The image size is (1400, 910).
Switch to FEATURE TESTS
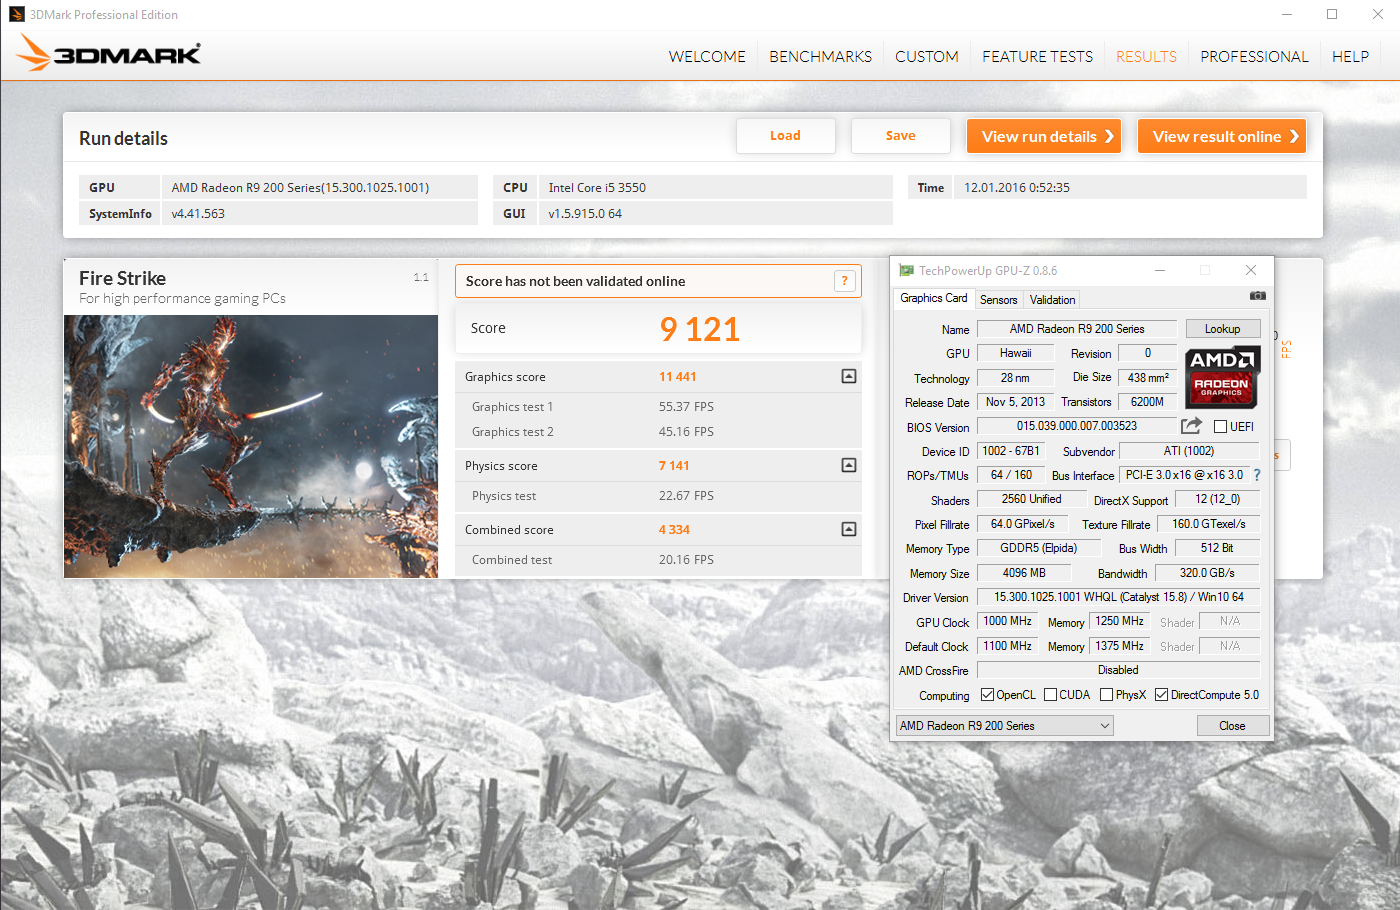(1037, 57)
